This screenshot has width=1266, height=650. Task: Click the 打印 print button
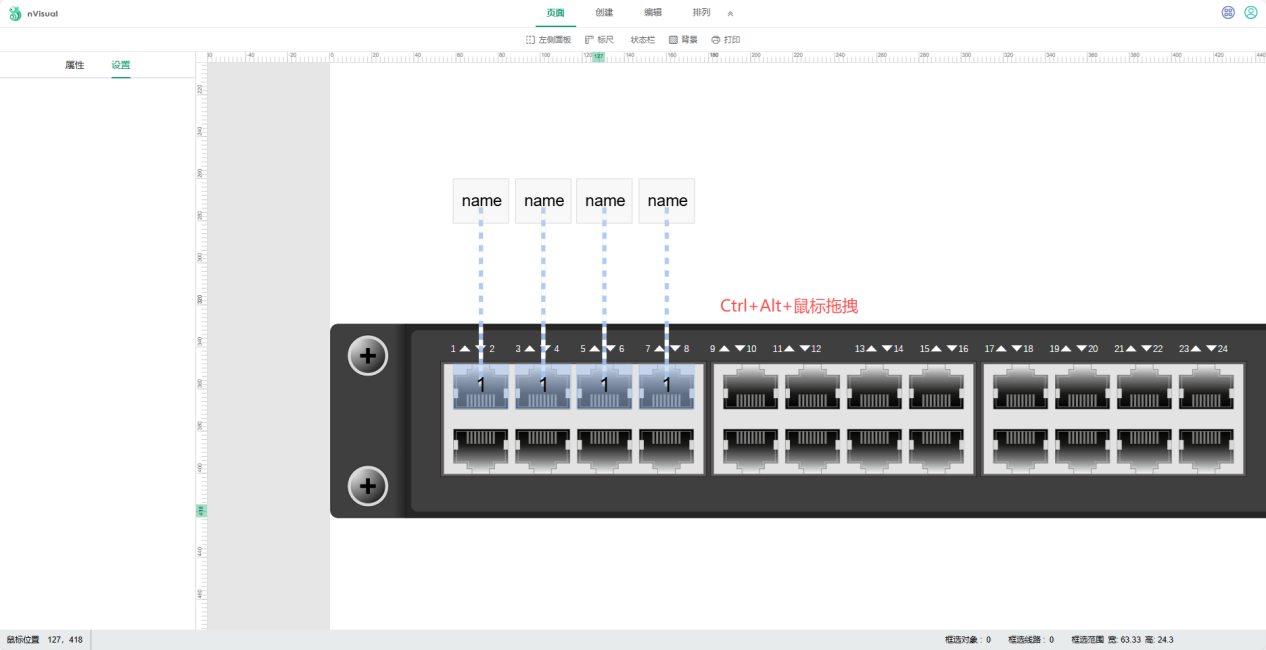726,40
